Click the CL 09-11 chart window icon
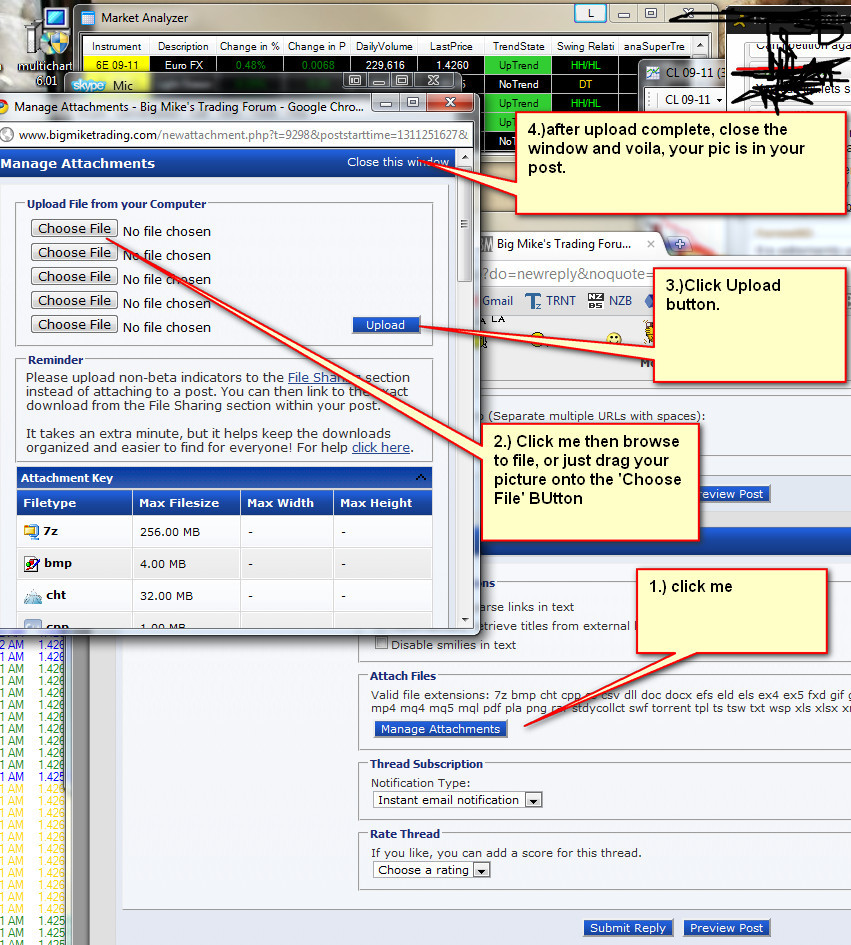This screenshot has height=945, width=851. pyautogui.click(x=653, y=73)
